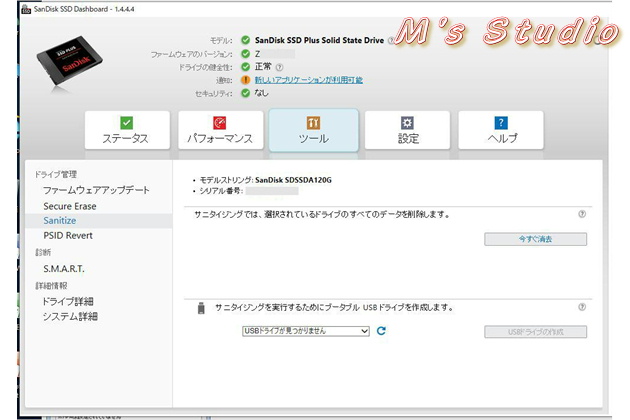The image size is (630, 420).
Task: Open the パフォーマンス tab
Action: [x=221, y=130]
